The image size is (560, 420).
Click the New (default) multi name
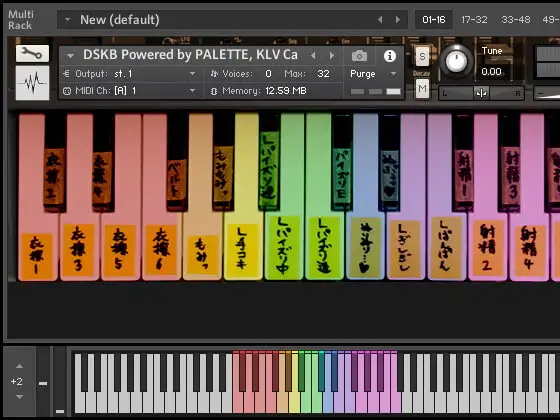coord(120,20)
